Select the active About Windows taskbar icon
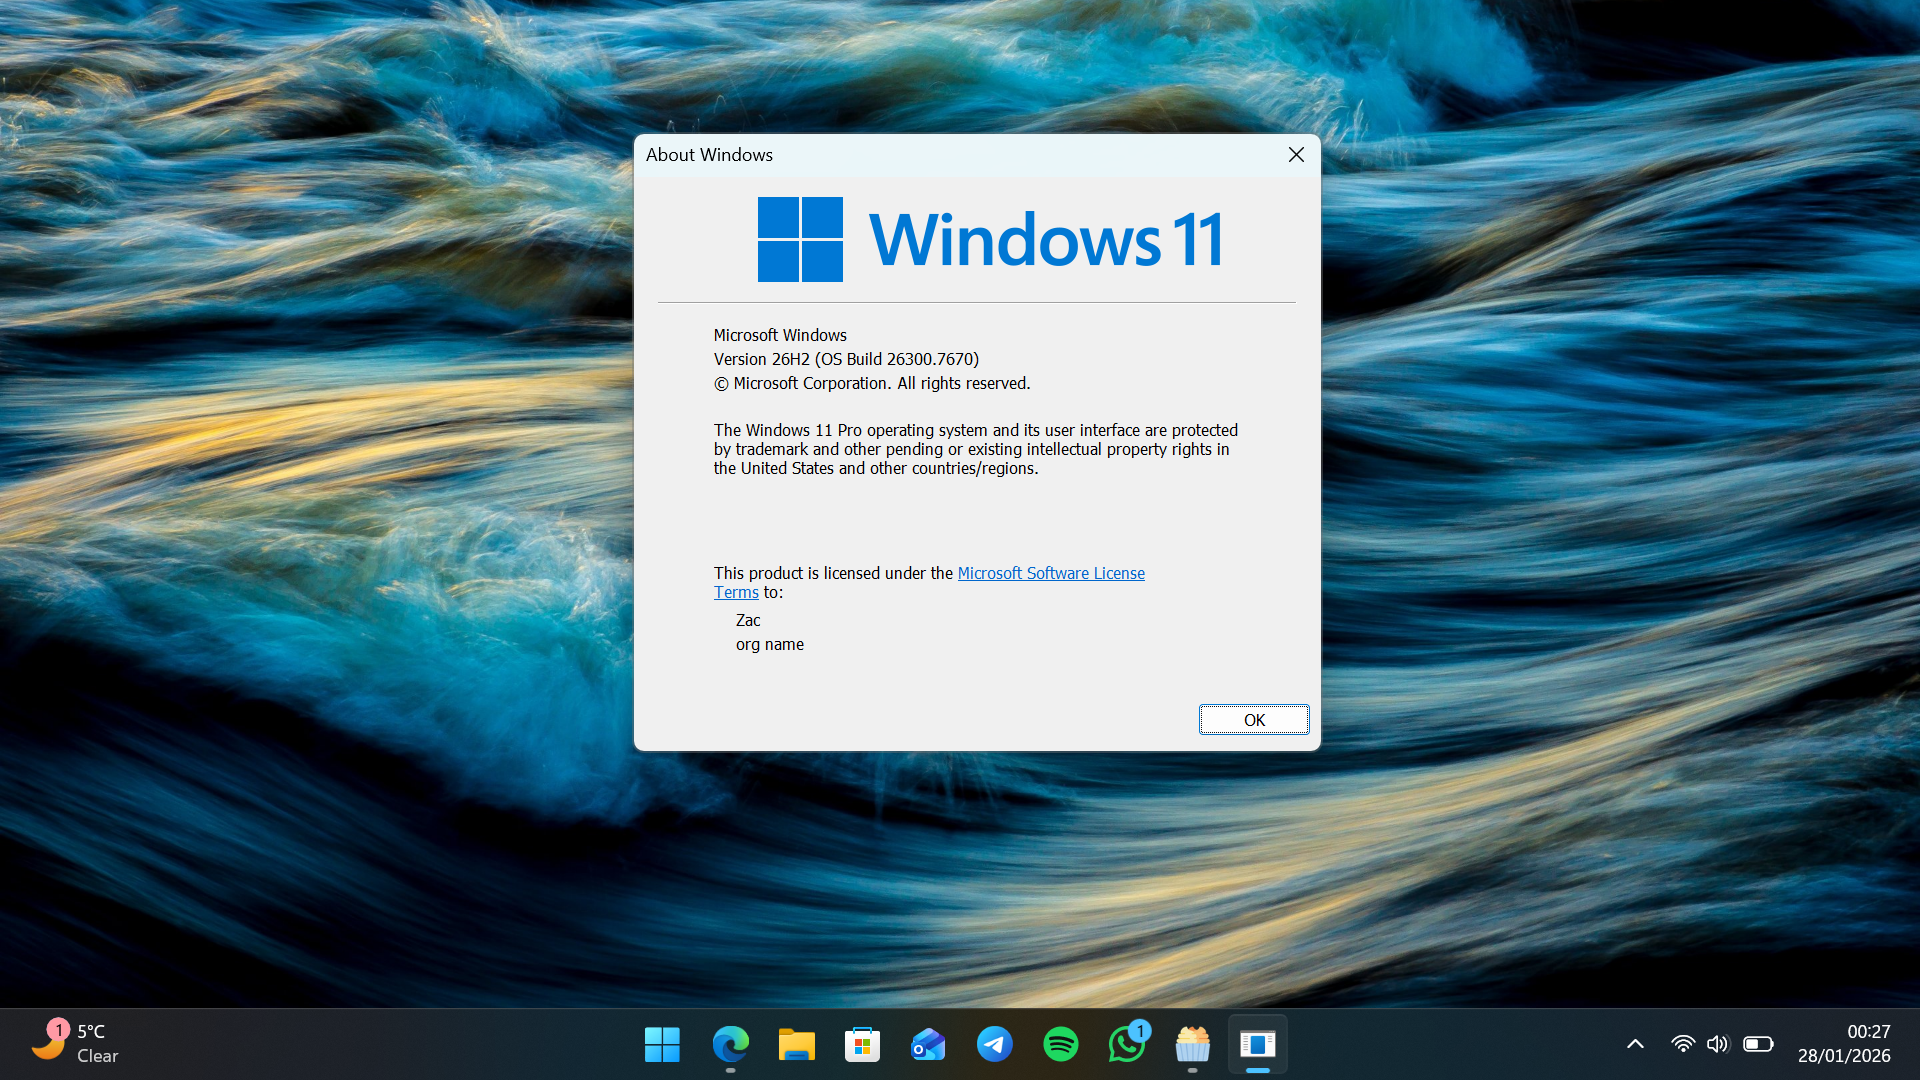Screen dimensions: 1920x1080 pyautogui.click(x=1257, y=1043)
